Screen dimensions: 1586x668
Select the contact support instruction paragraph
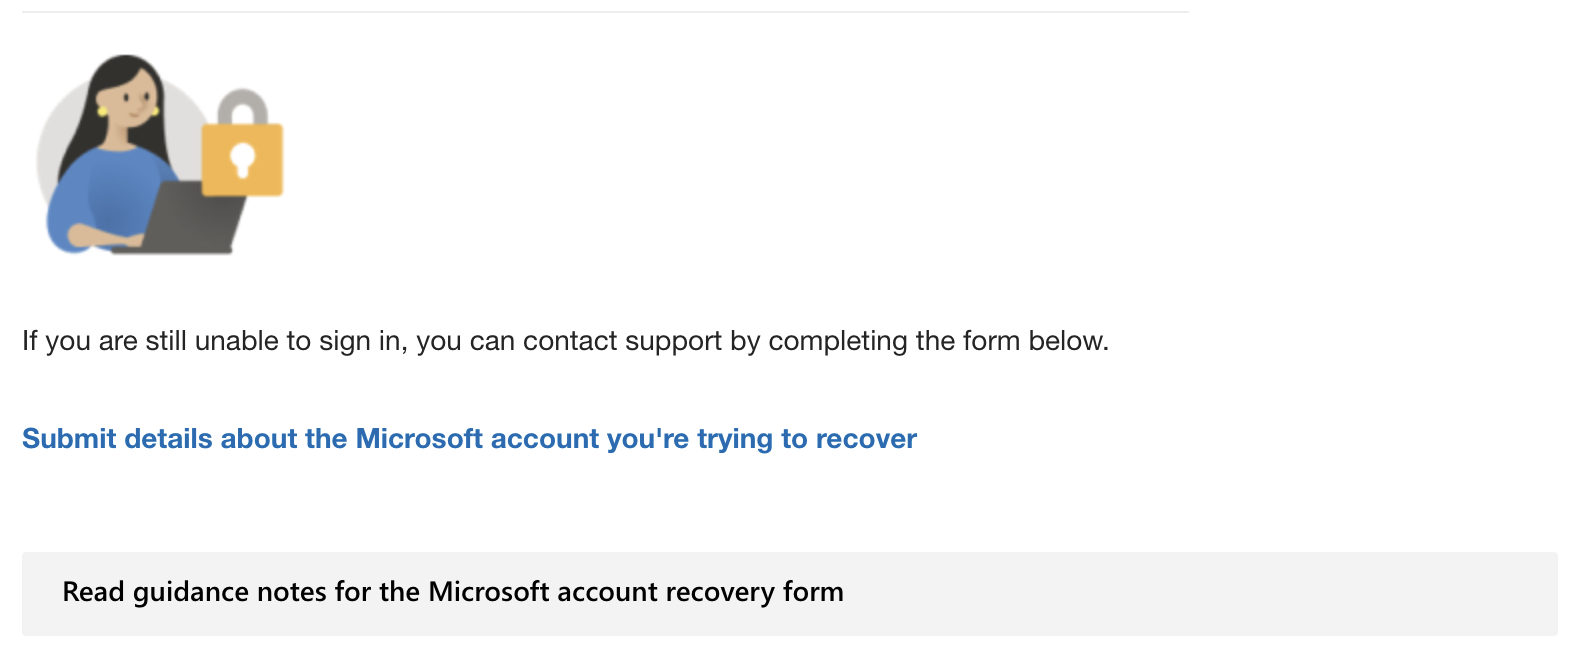point(565,340)
